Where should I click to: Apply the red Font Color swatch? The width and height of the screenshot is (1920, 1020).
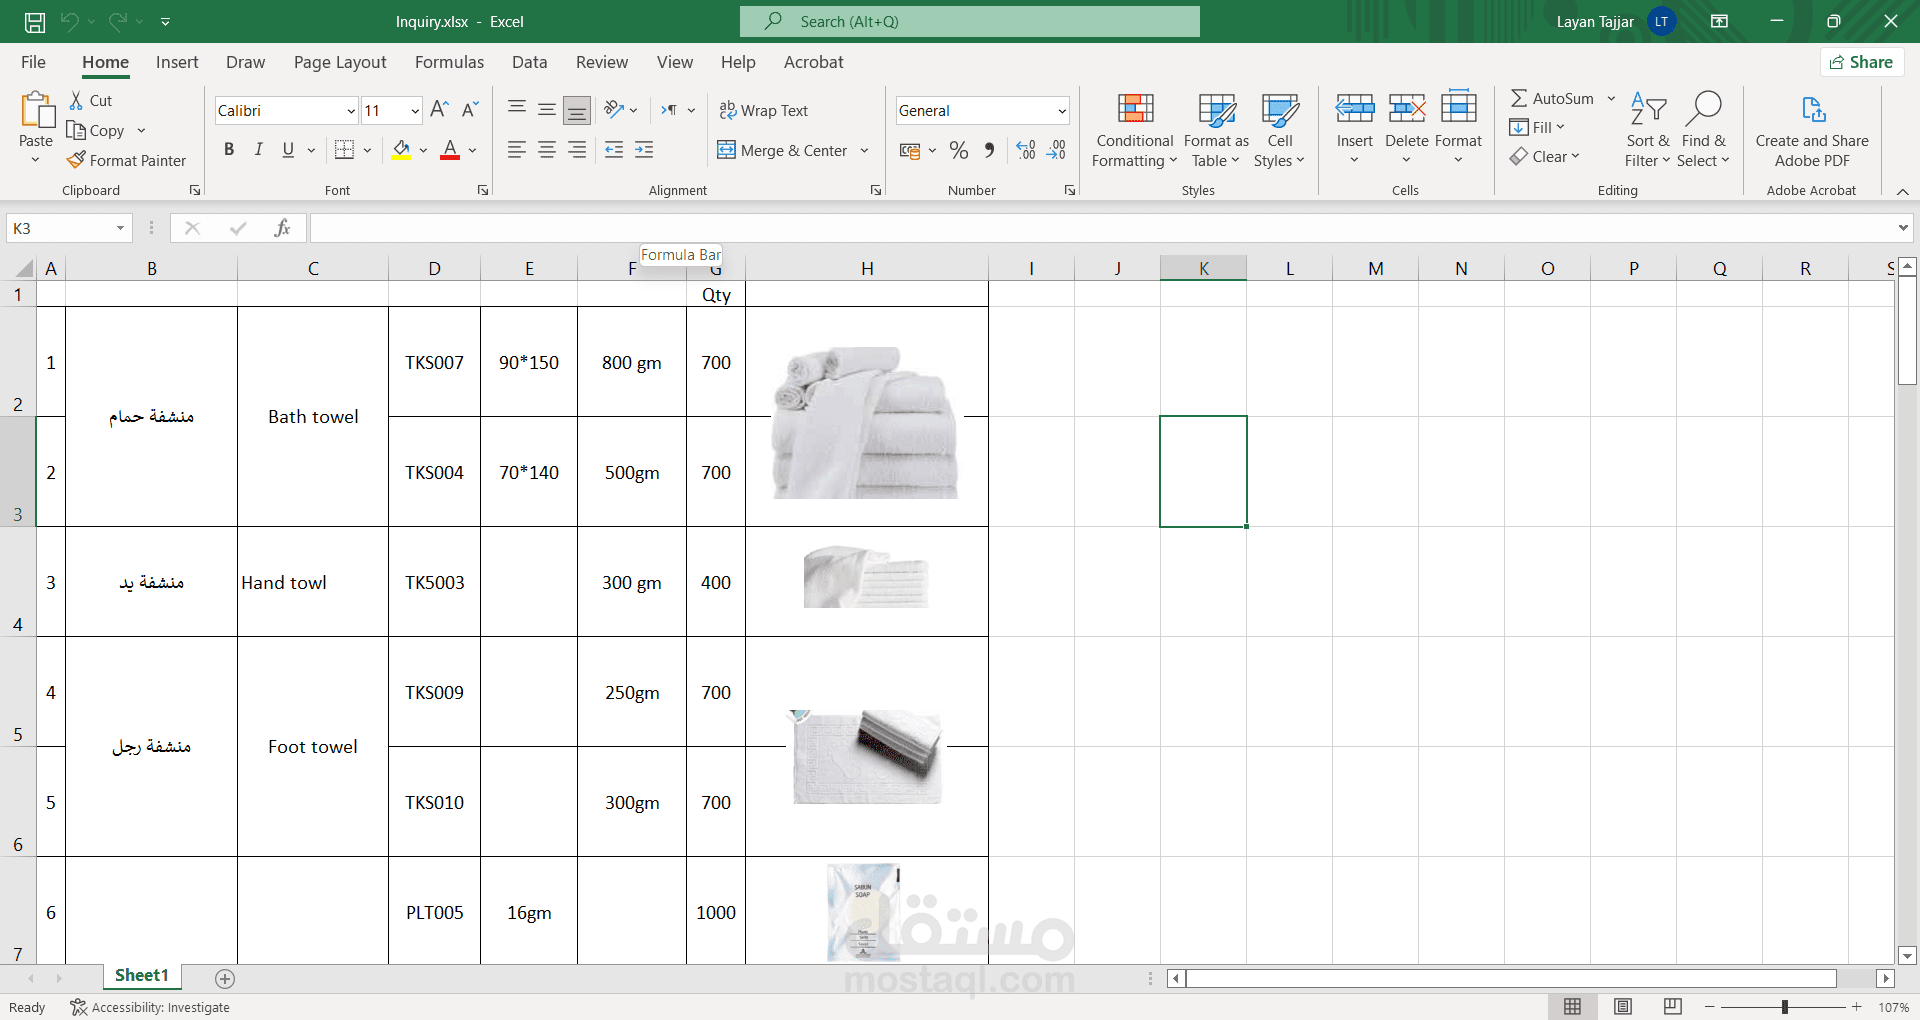(450, 150)
